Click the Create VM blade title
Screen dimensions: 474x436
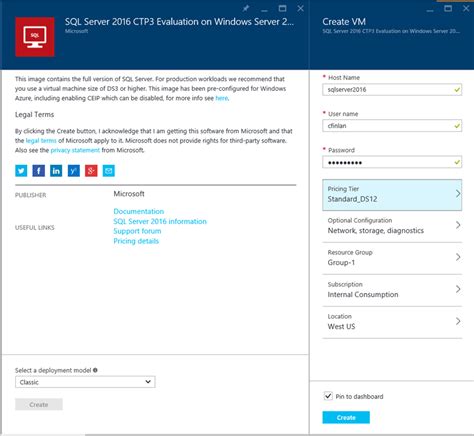point(344,22)
